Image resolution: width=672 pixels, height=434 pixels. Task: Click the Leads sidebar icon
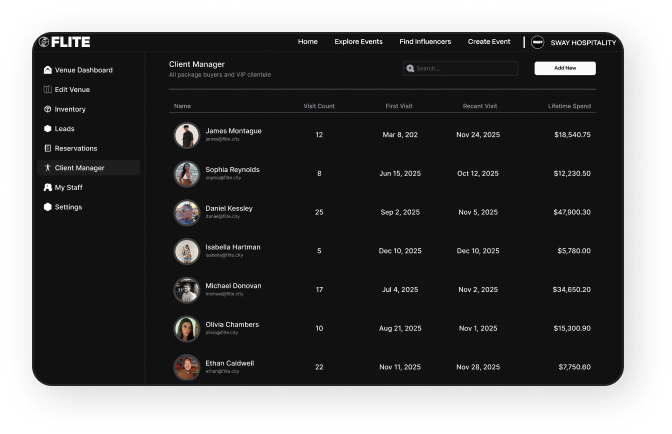point(47,129)
